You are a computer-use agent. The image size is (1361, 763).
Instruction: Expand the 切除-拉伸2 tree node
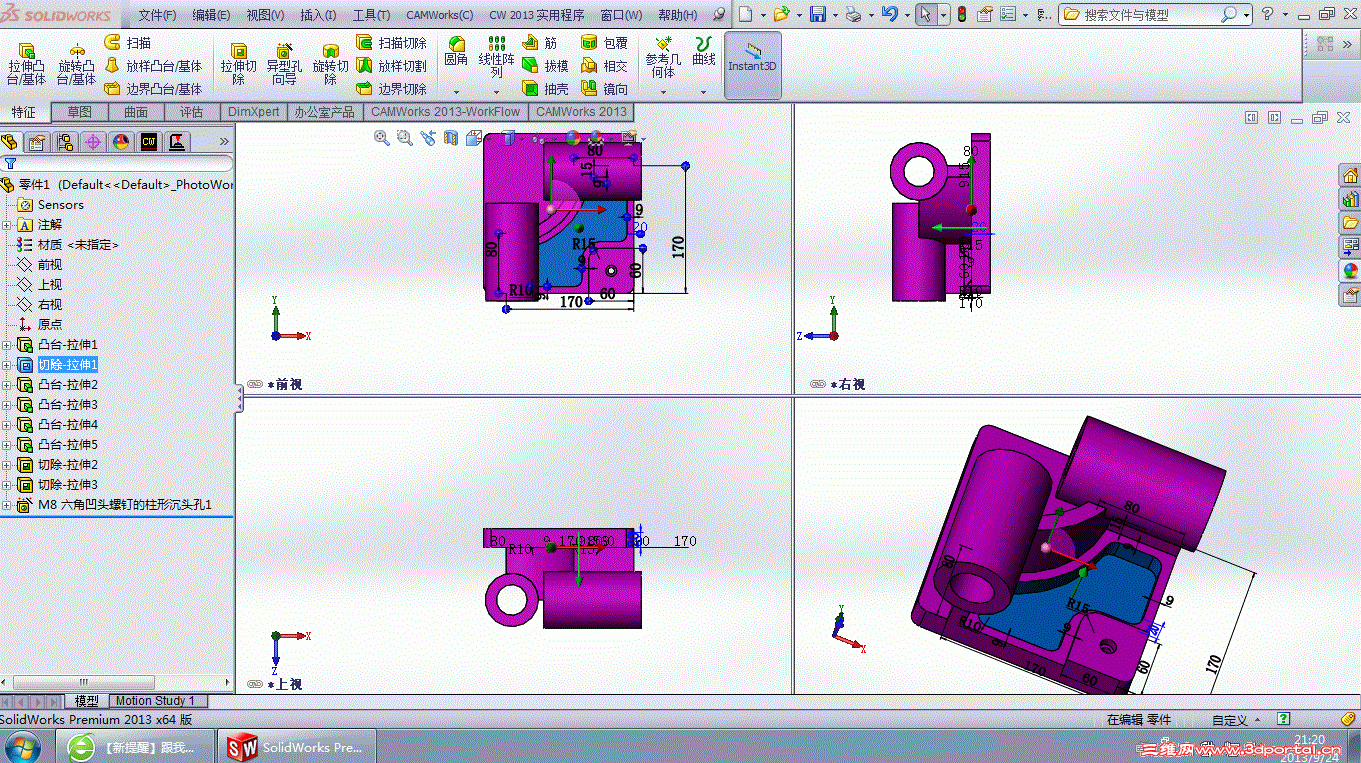coord(7,465)
